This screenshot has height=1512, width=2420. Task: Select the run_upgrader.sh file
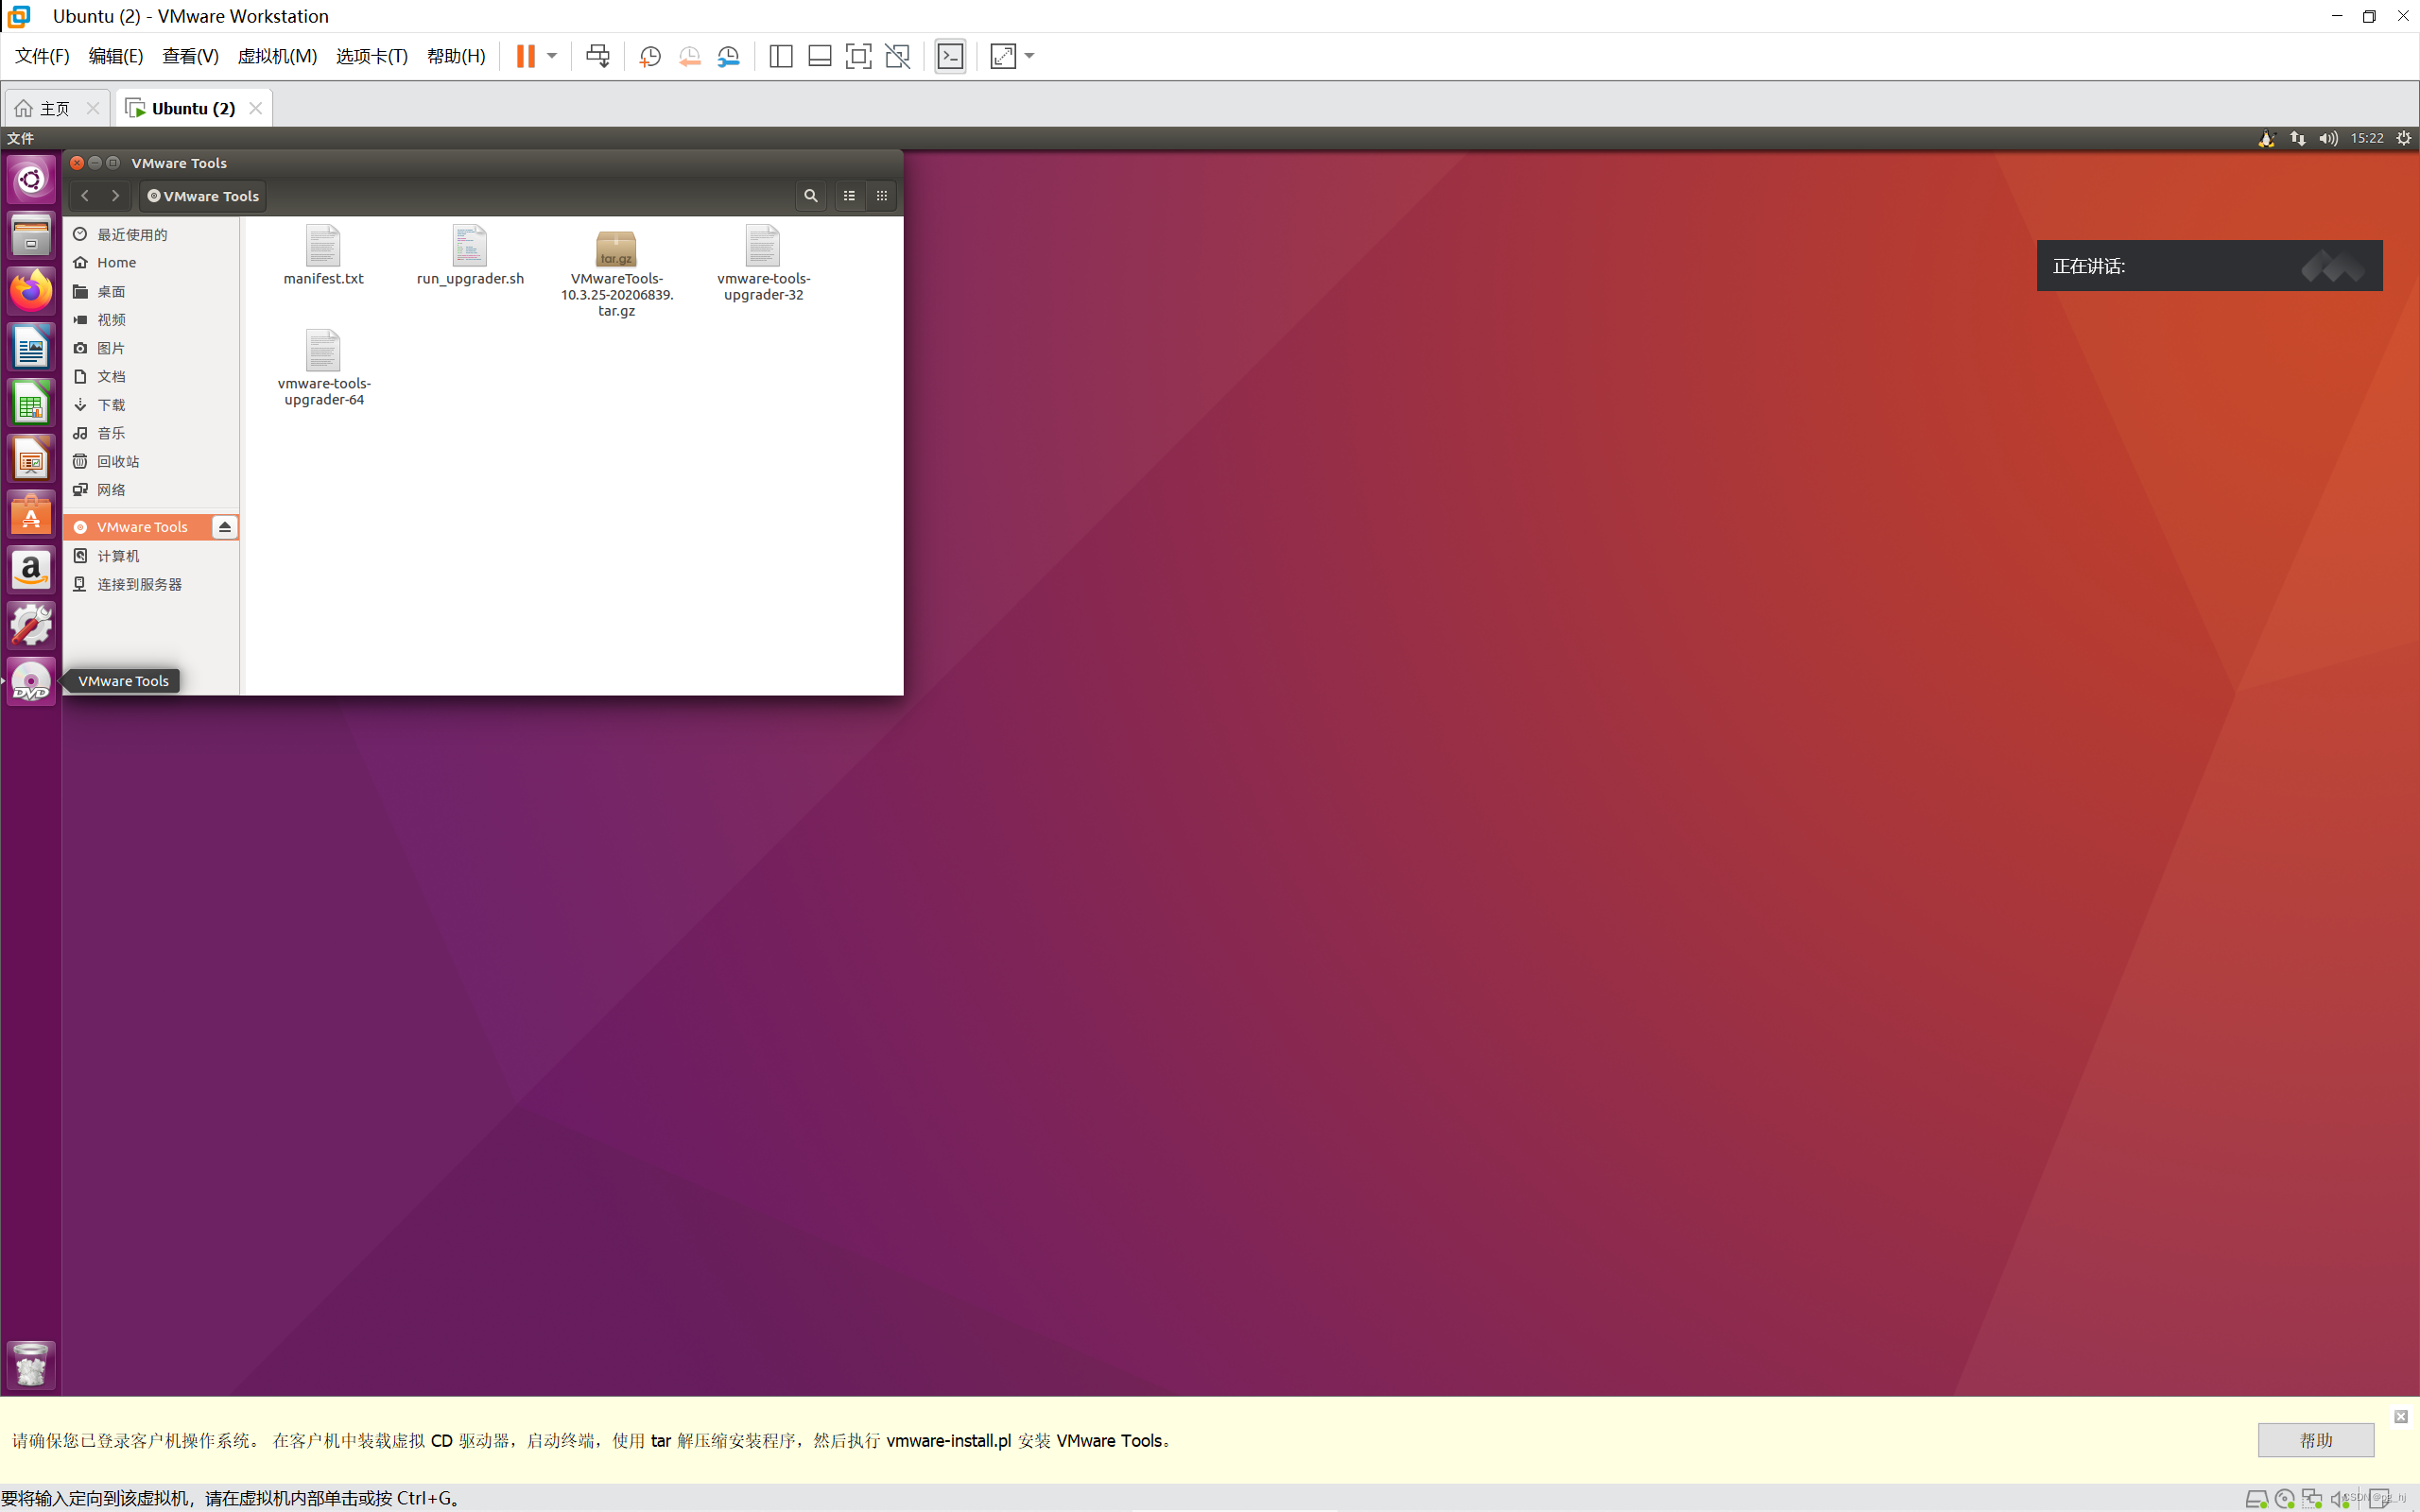pyautogui.click(x=470, y=256)
